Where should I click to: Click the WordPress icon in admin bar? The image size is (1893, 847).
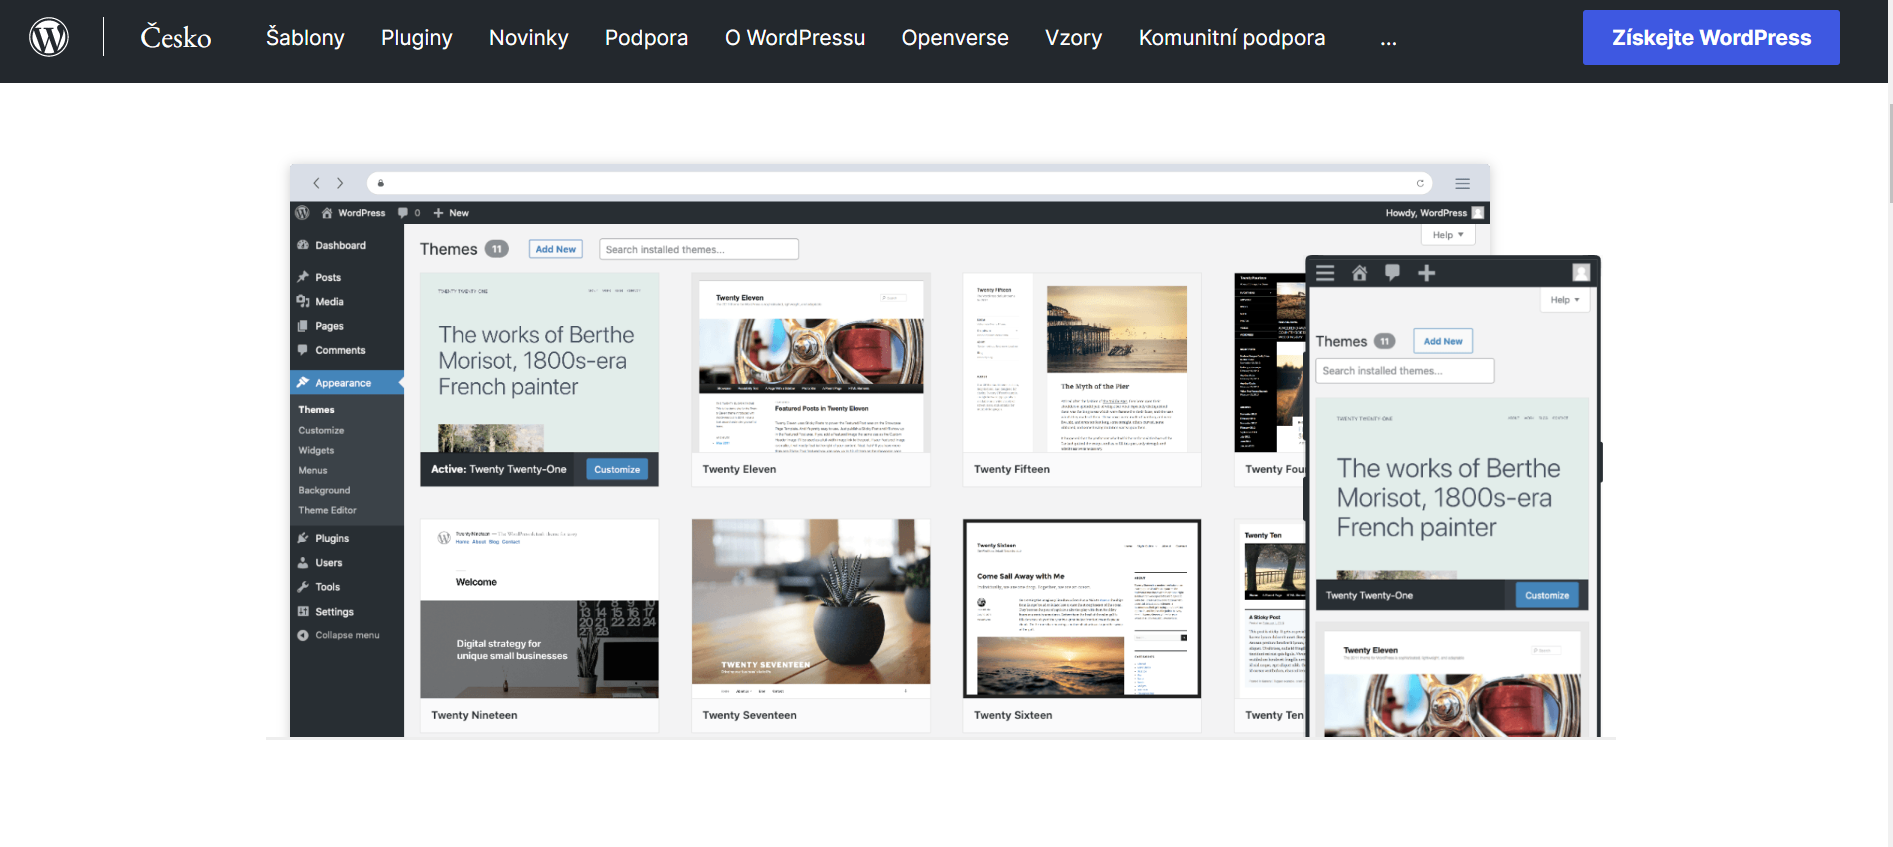[x=302, y=213]
